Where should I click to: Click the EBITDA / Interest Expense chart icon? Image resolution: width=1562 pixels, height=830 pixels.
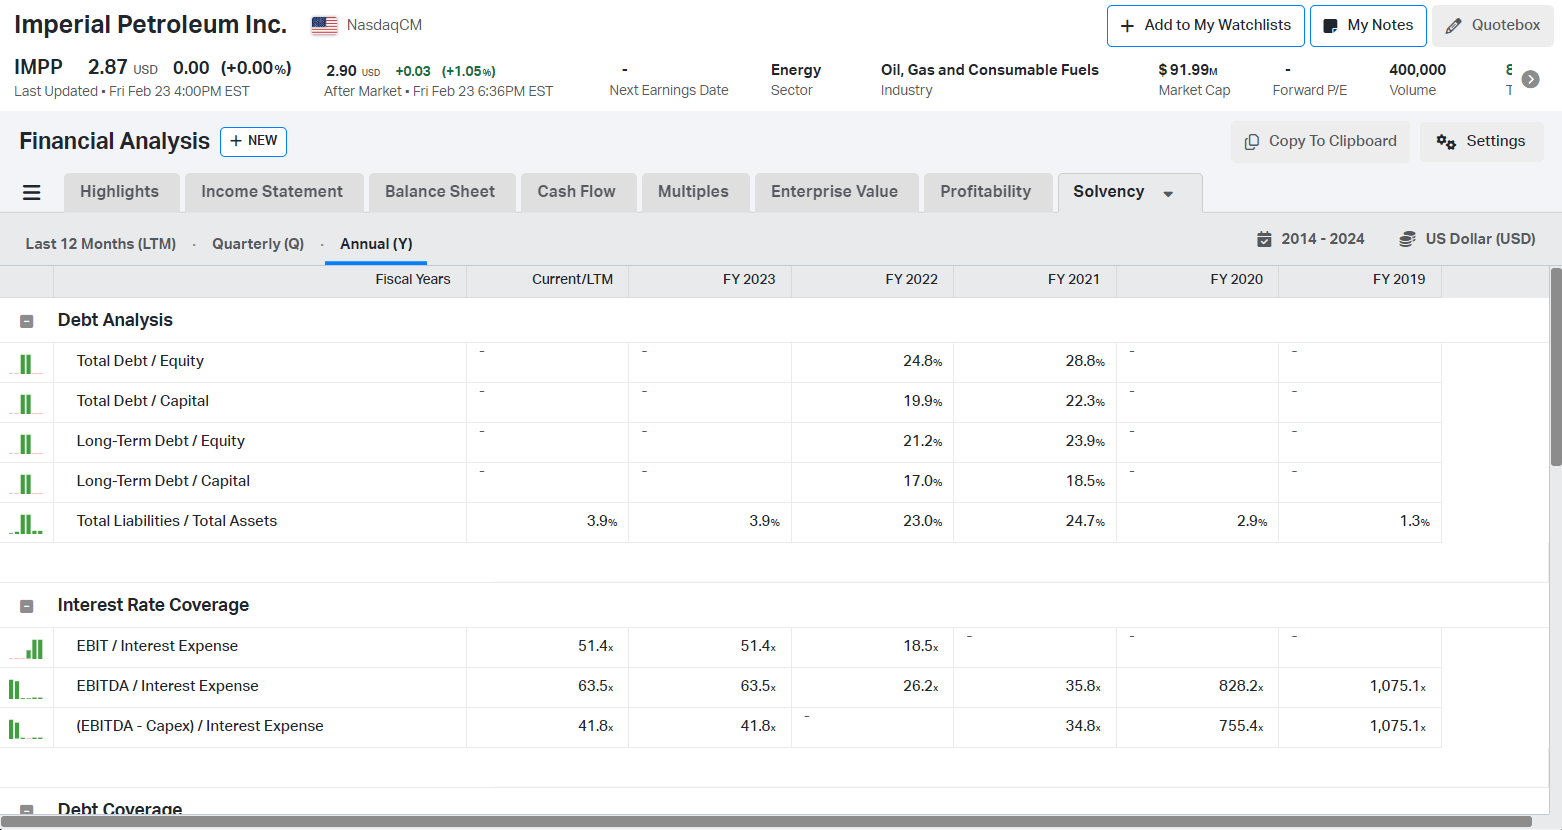(x=26, y=688)
